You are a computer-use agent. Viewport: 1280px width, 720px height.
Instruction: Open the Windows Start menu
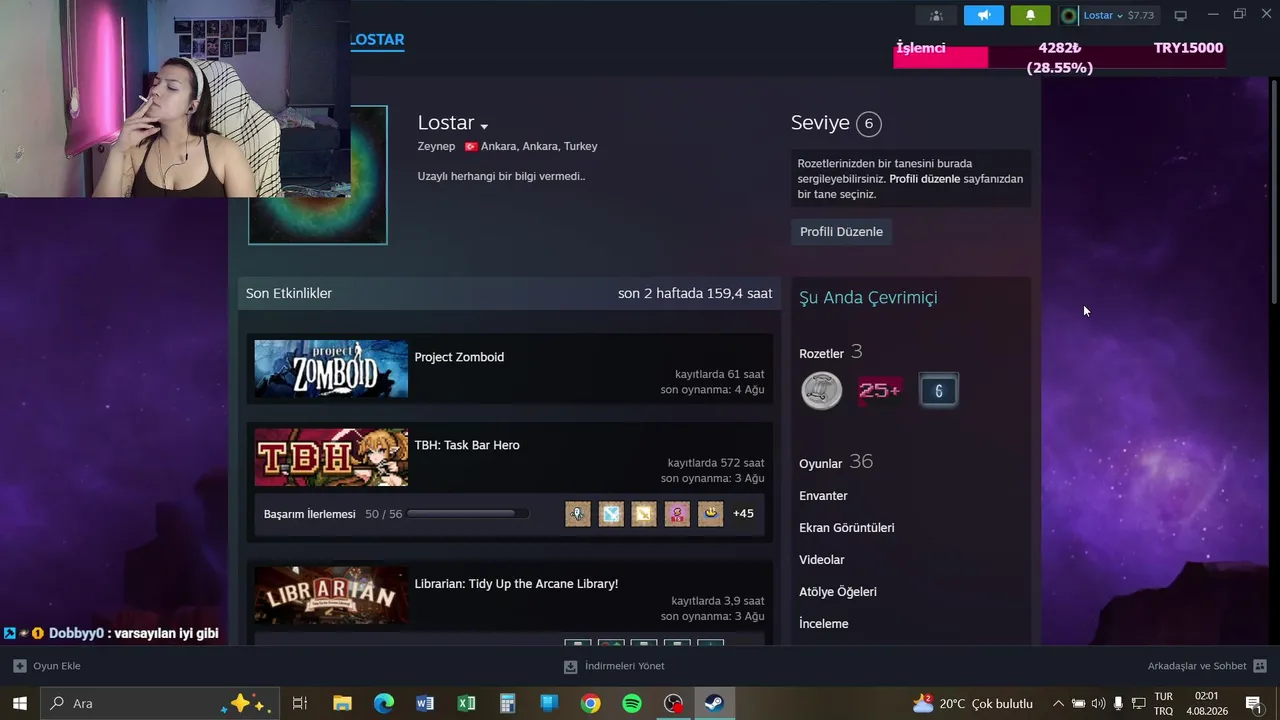[x=20, y=703]
